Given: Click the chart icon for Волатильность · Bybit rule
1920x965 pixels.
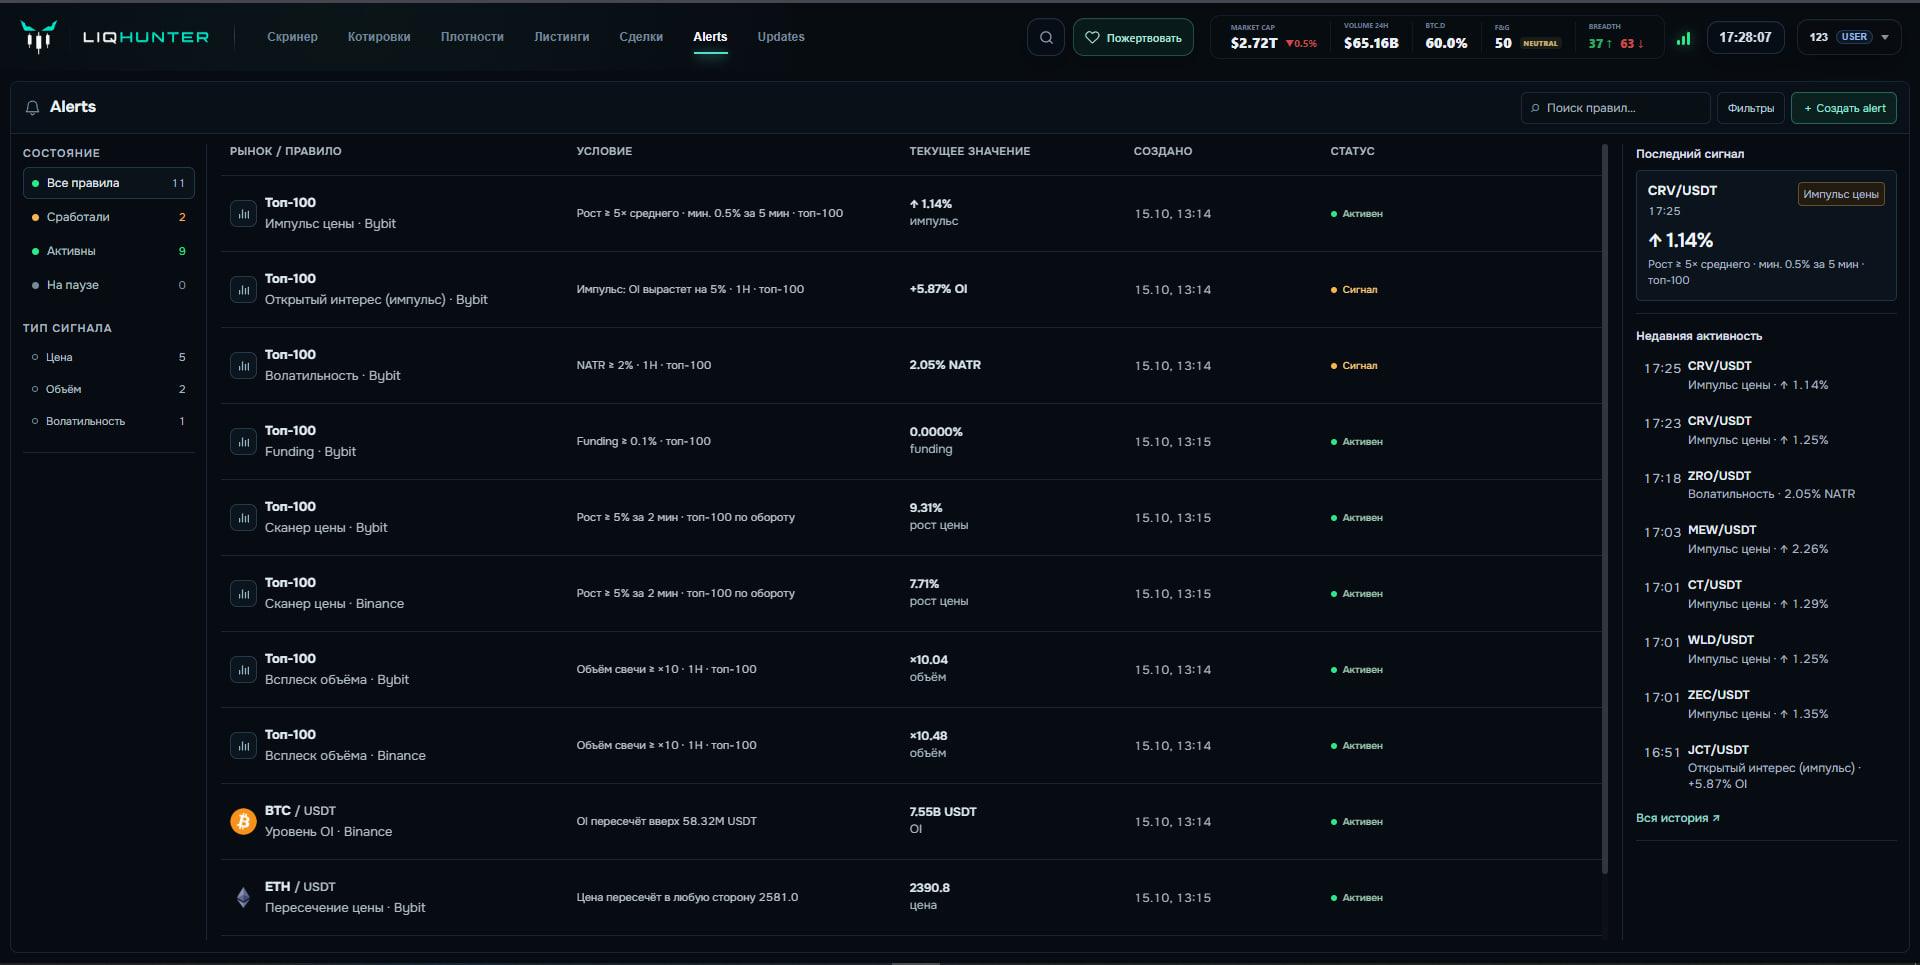Looking at the screenshot, I should 243,365.
